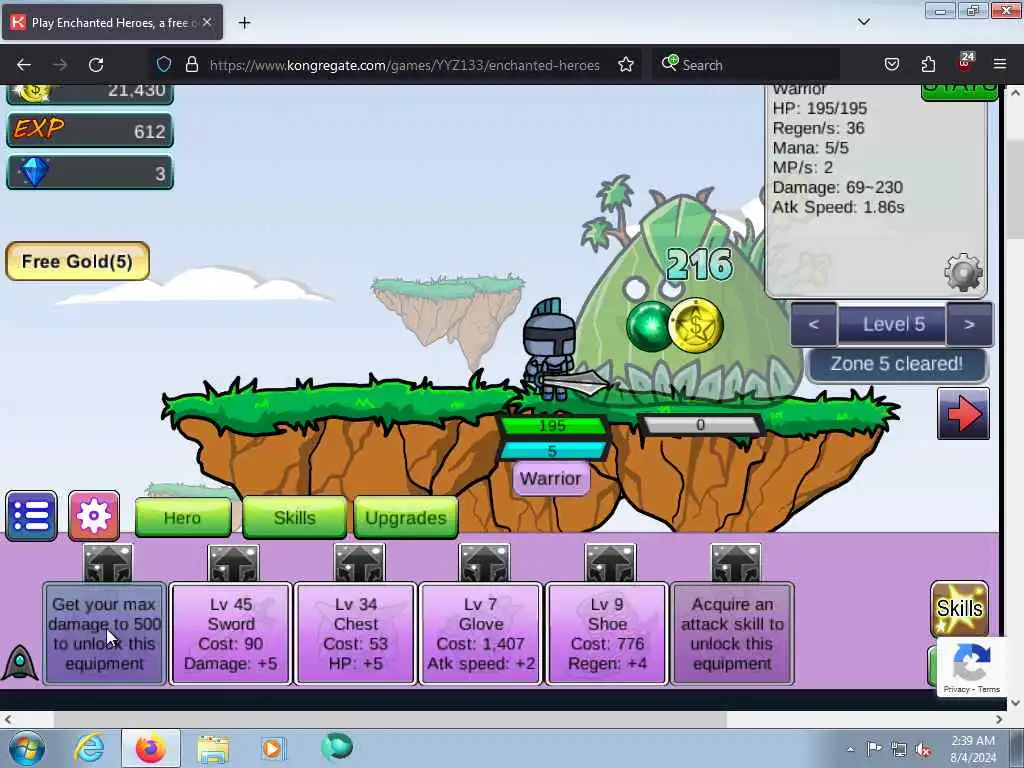Upgrade Lv 45 Sword for 90 gold
Image resolution: width=1024 pixels, height=768 pixels.
click(x=231, y=633)
